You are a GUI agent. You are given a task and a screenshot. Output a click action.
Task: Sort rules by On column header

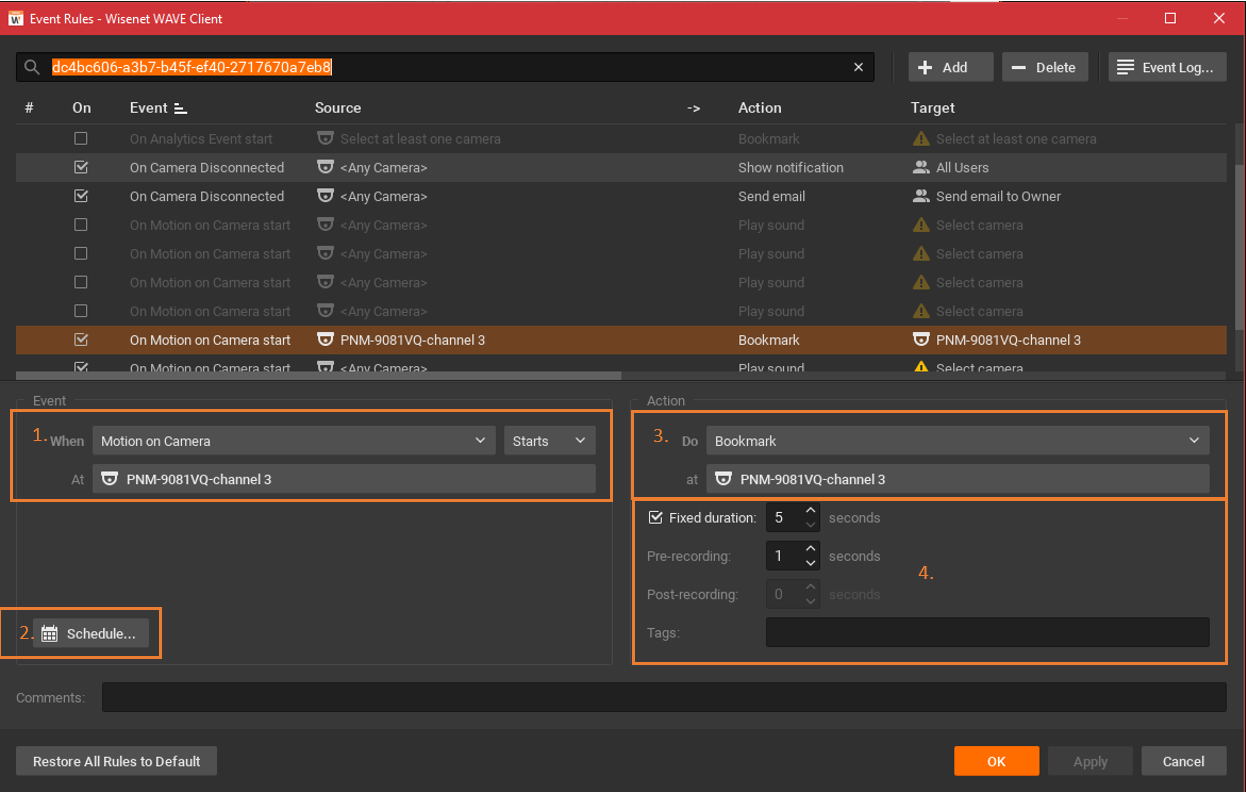tap(82, 108)
